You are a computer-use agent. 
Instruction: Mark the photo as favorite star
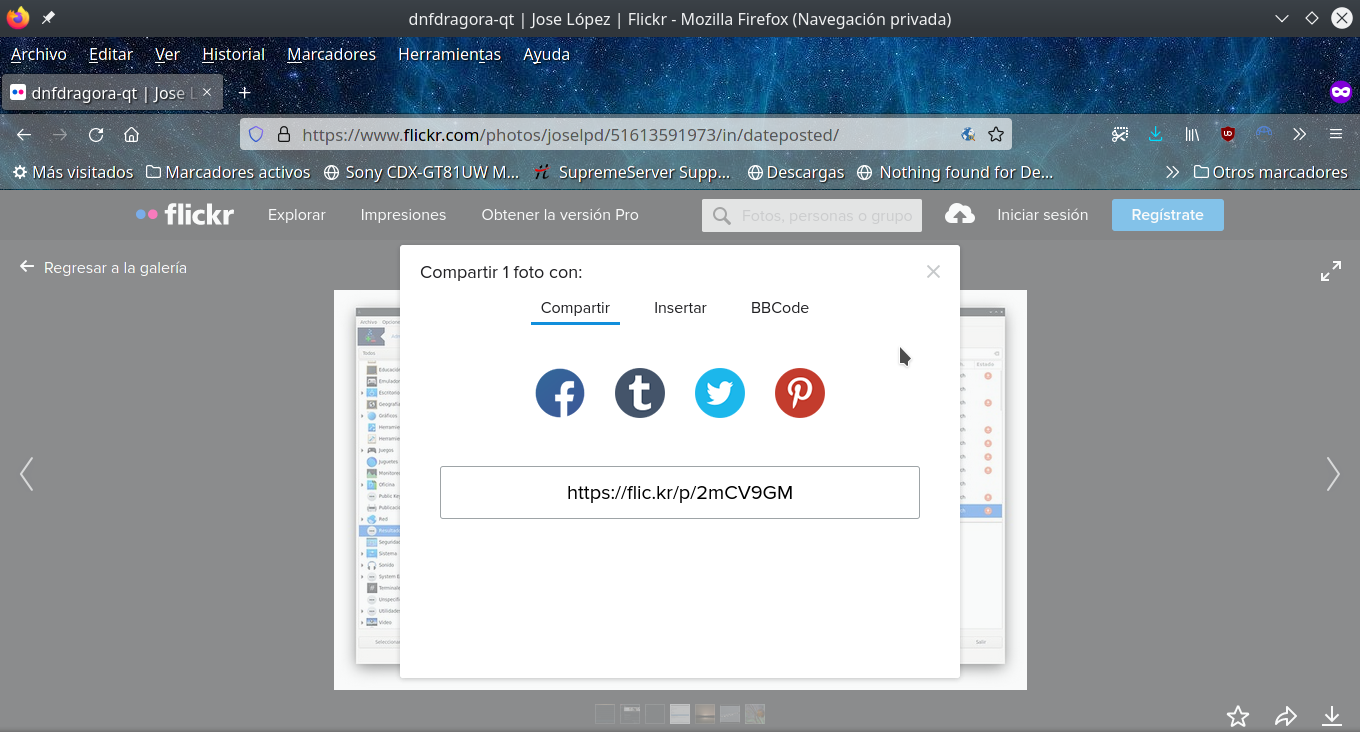[1238, 716]
